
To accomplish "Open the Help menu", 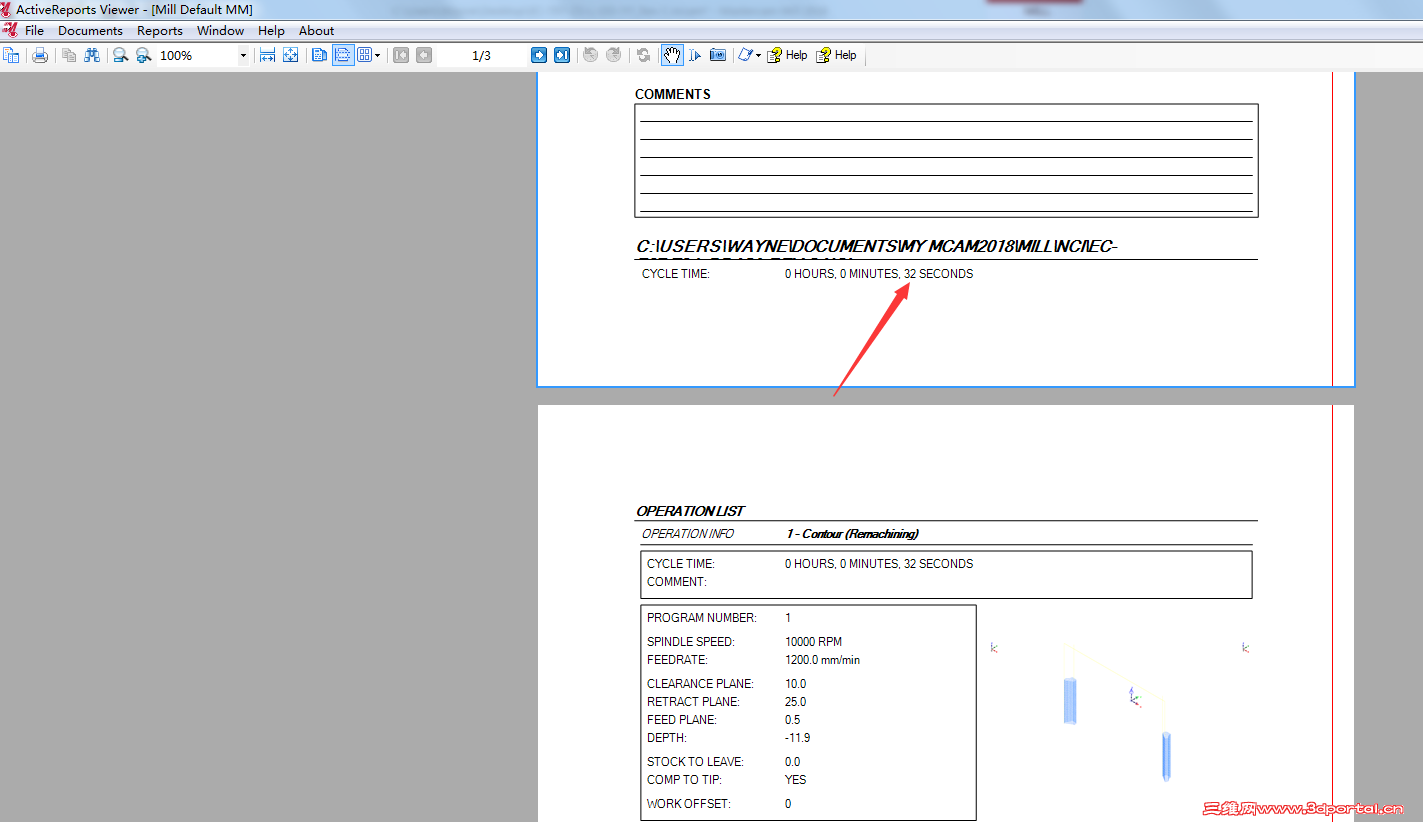I will pyautogui.click(x=271, y=31).
